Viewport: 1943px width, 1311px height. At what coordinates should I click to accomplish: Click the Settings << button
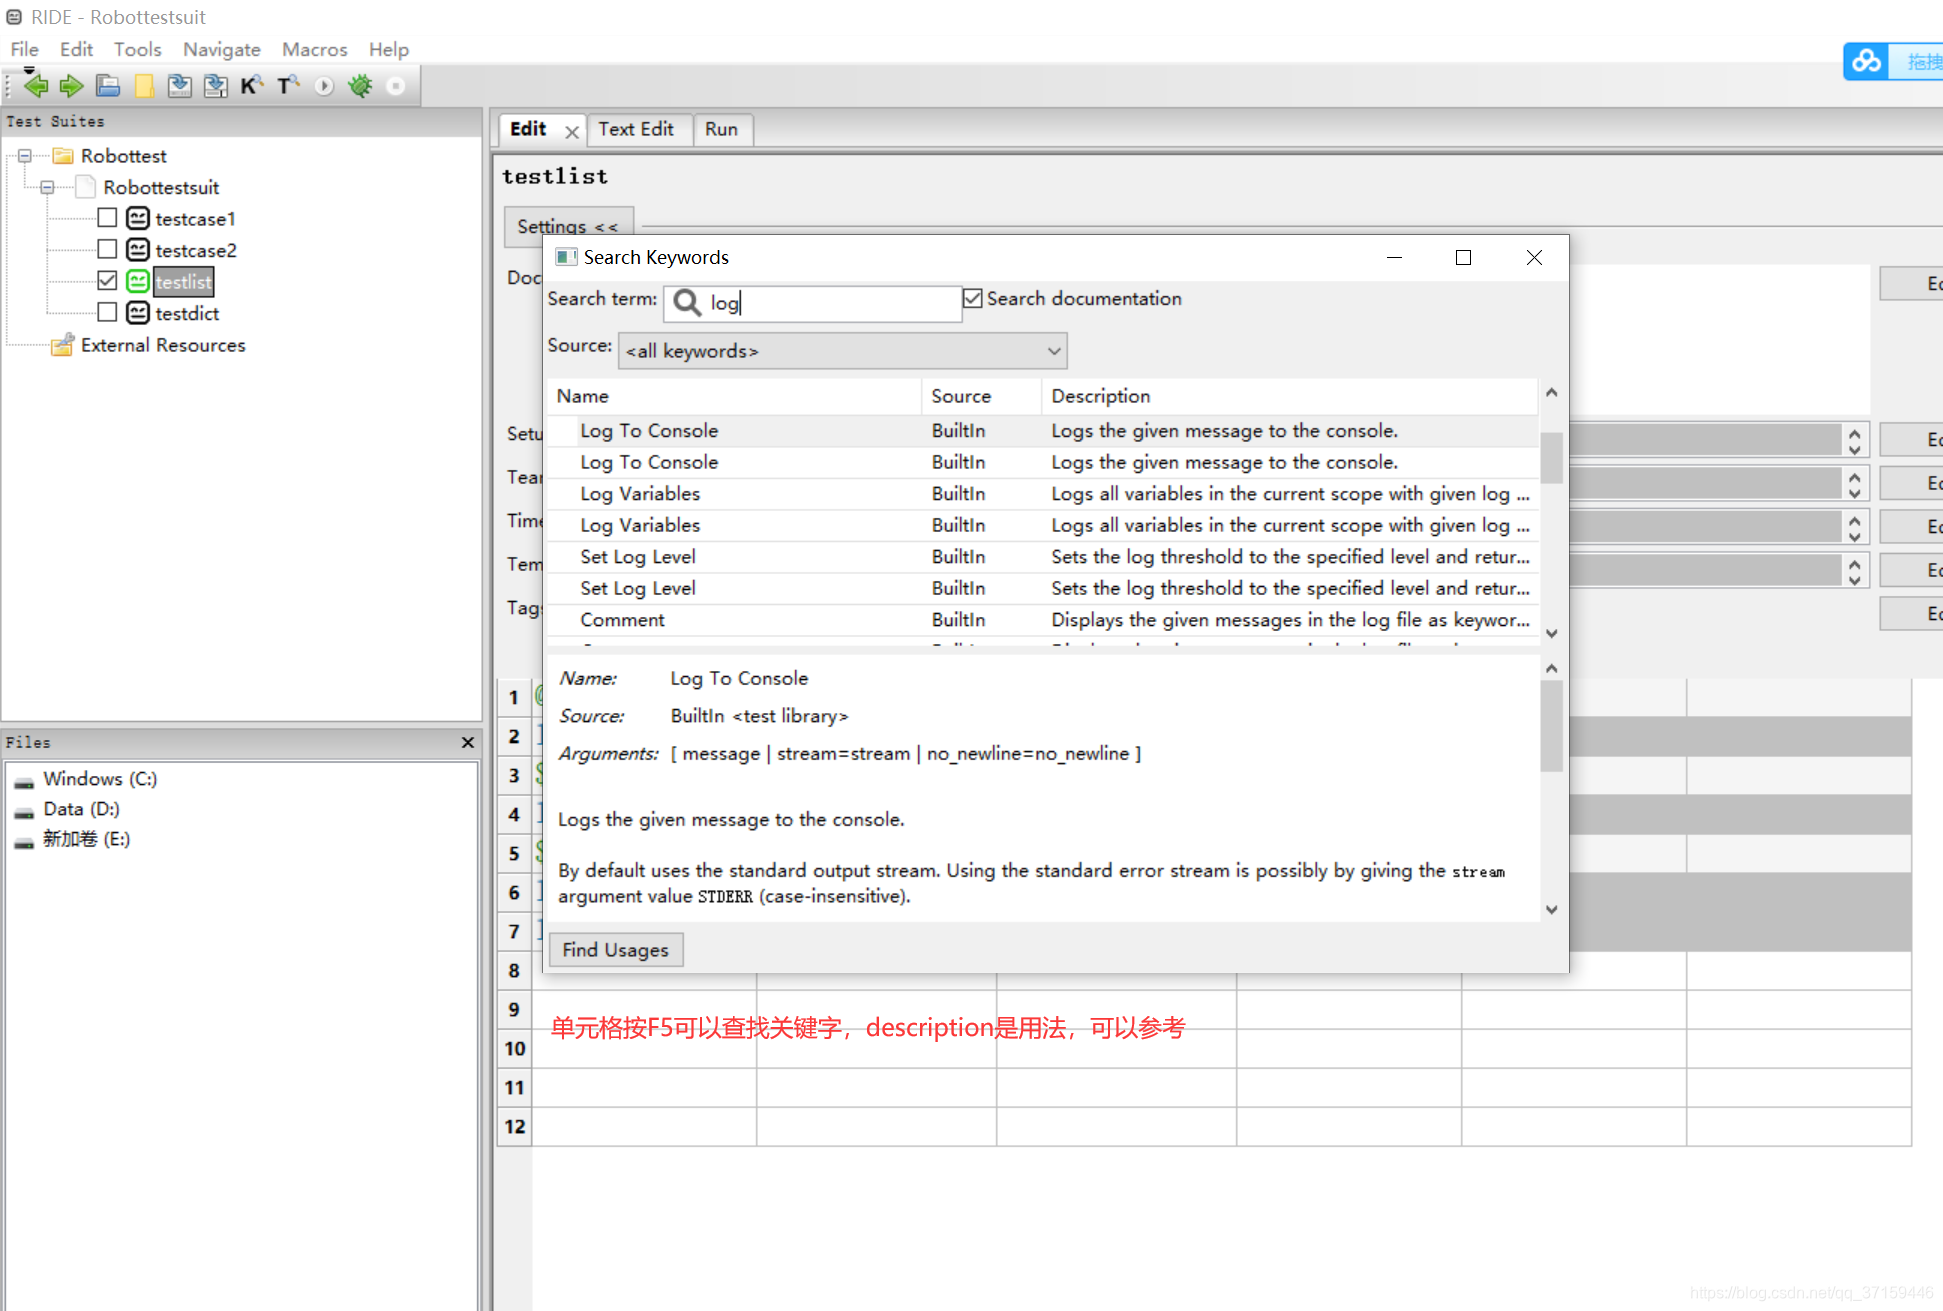pos(567,226)
